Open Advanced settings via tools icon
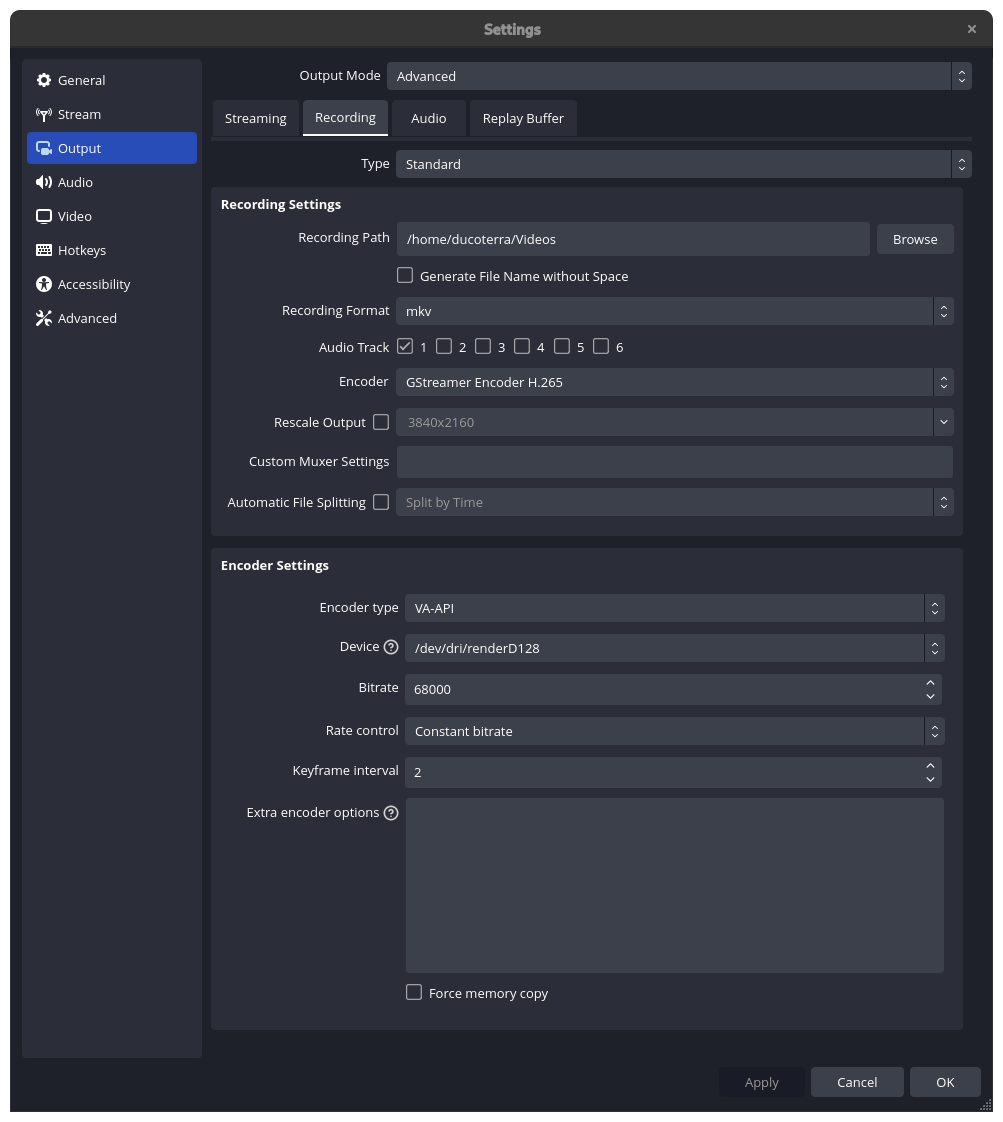 pyautogui.click(x=44, y=318)
